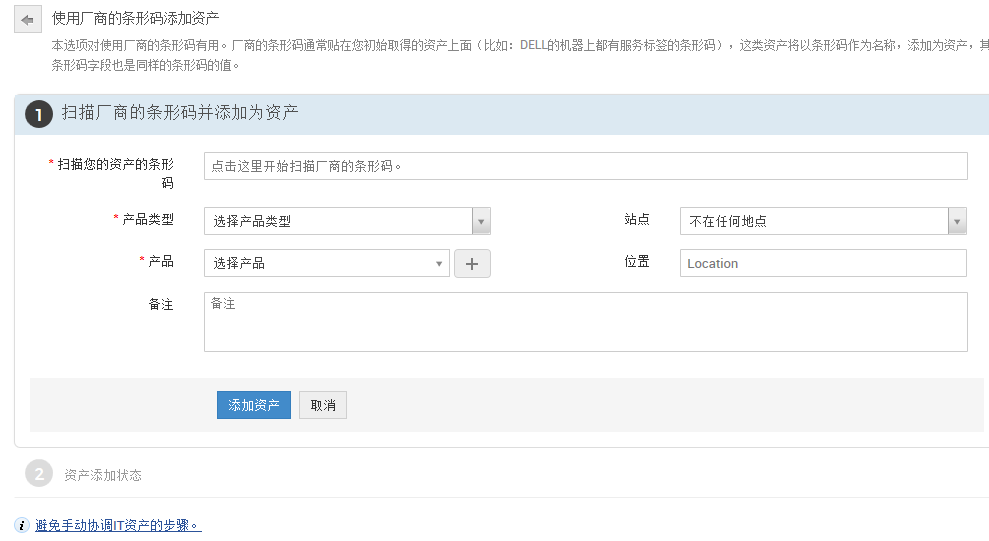The image size is (989, 541).
Task: Click inside the 备注 text area
Action: (x=585, y=322)
